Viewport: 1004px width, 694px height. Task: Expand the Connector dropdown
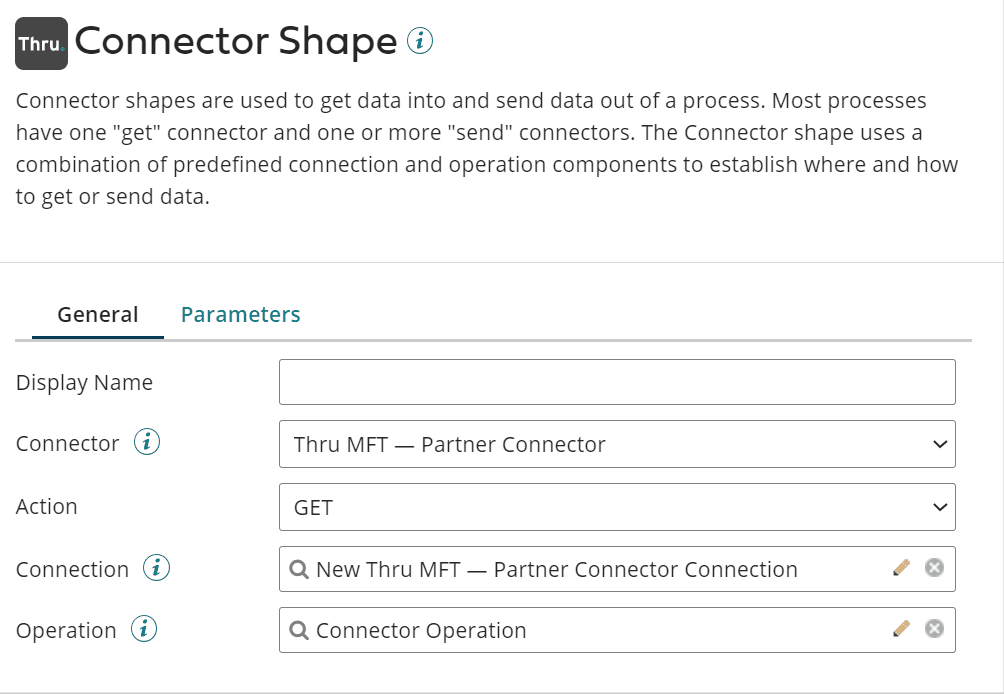617,444
